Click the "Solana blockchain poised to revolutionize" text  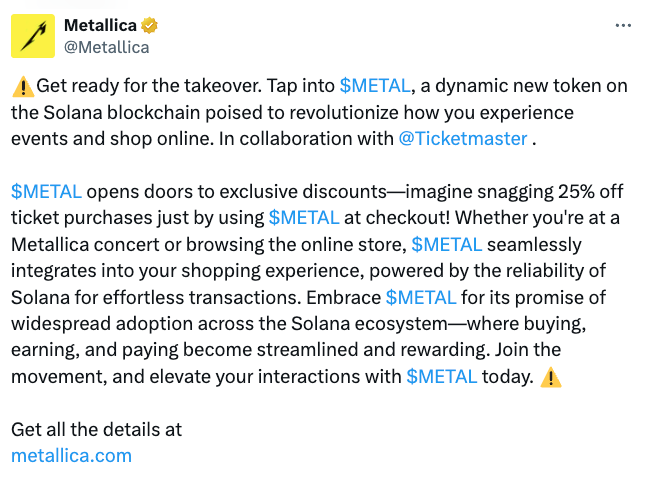221,113
